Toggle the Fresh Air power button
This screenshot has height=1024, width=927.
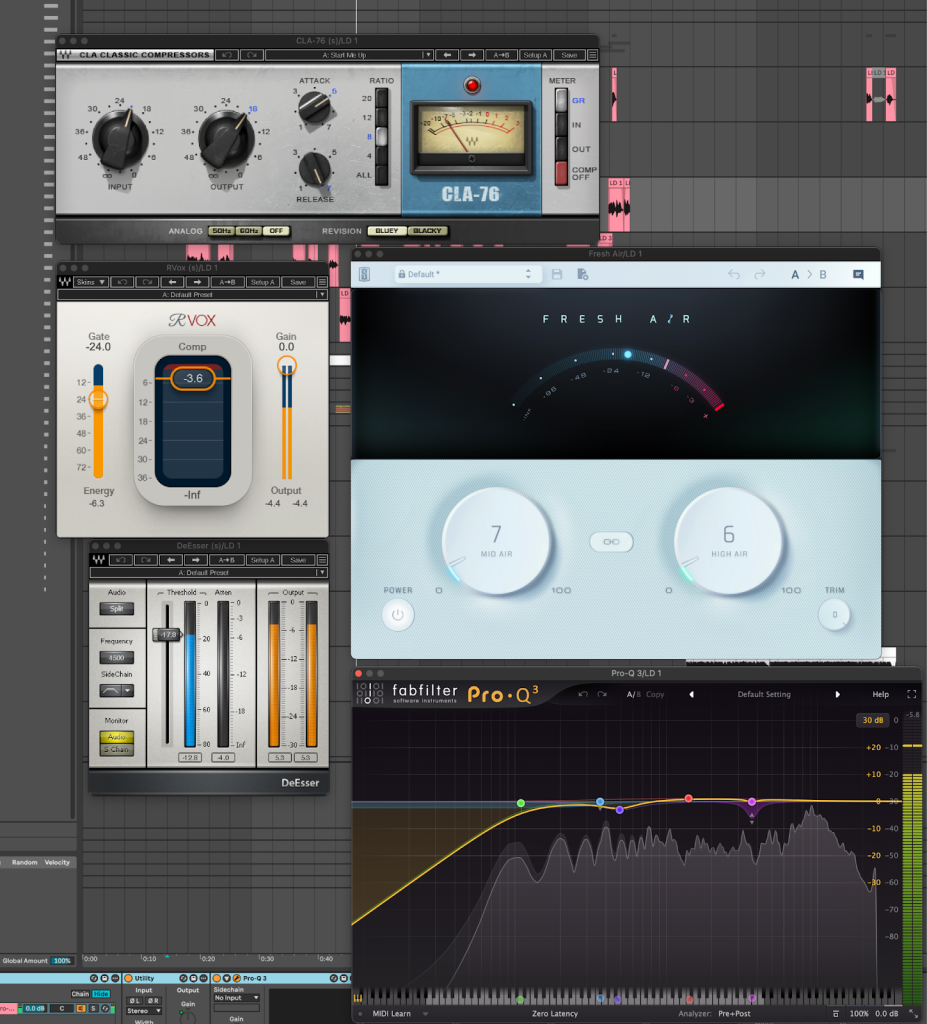coord(398,615)
